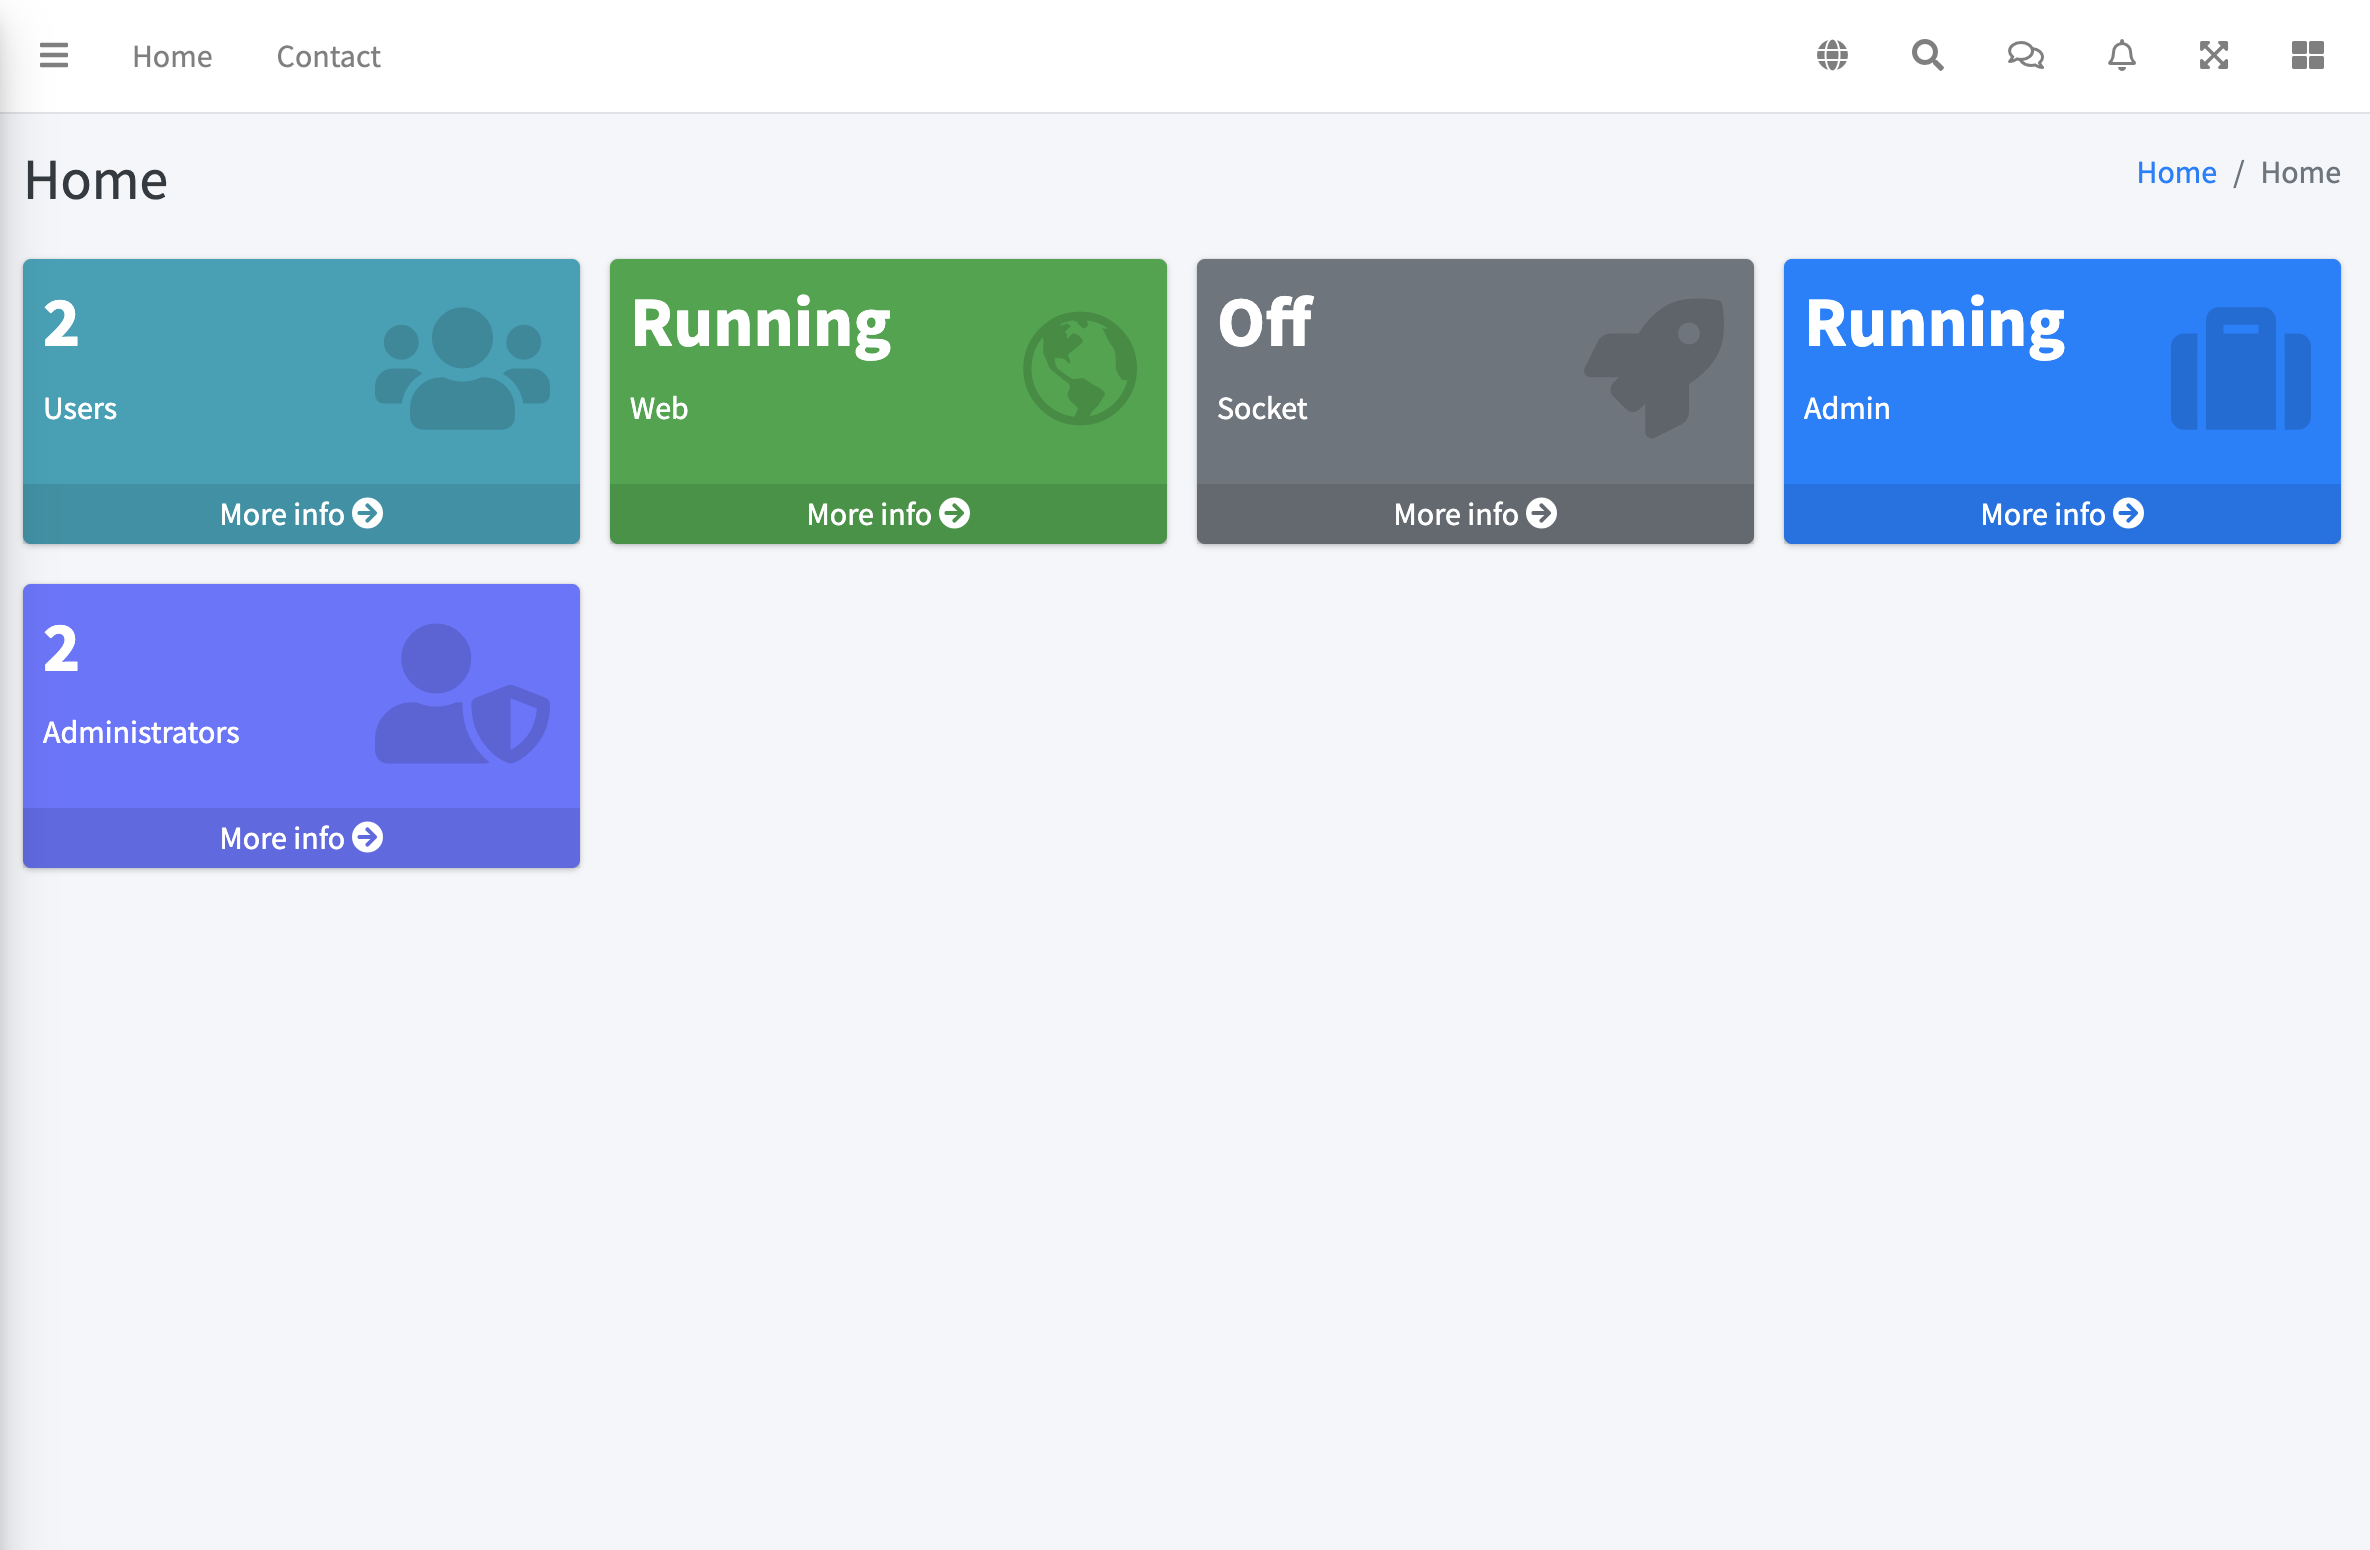Click the search magnifier icon
The height and width of the screenshot is (1550, 2370).
pos(1927,56)
